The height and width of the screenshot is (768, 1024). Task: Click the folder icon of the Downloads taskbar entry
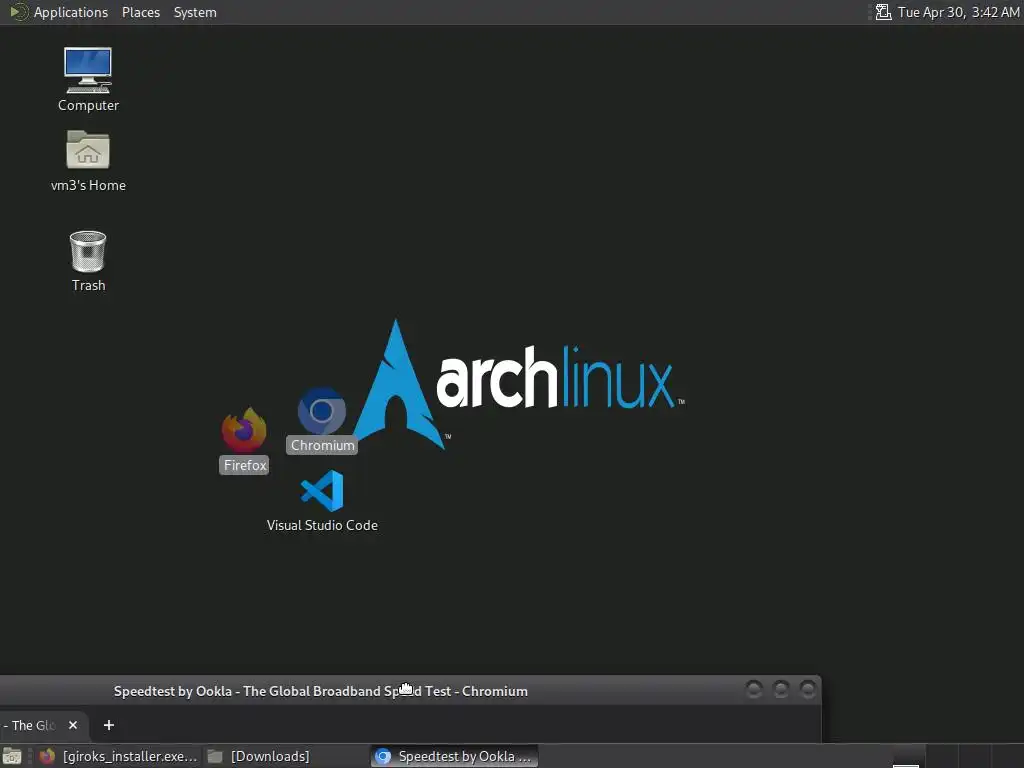click(x=215, y=756)
